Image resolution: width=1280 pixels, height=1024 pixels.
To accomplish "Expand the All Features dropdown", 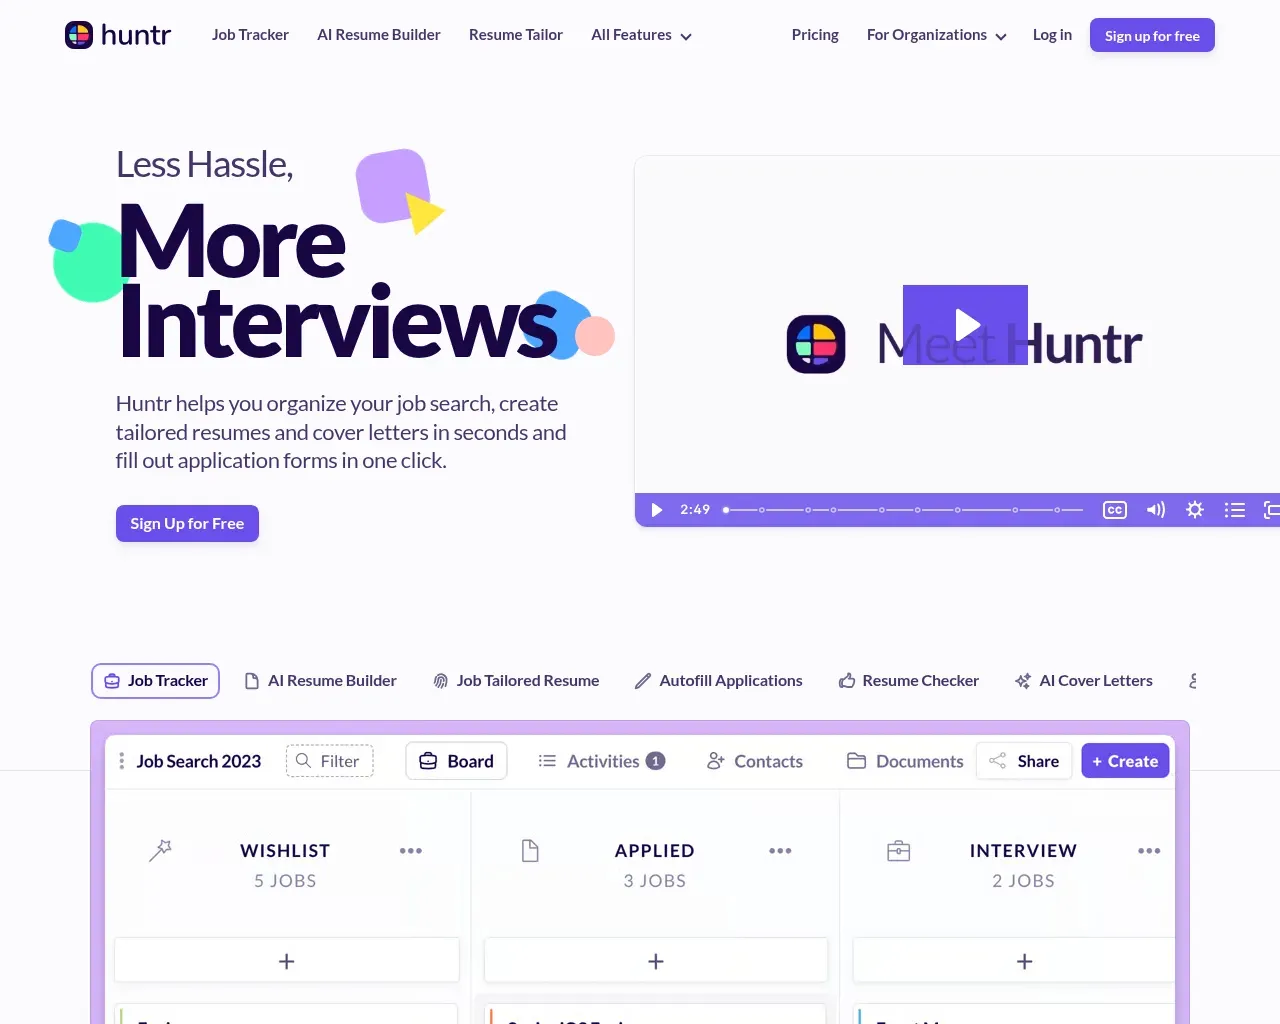I will tap(641, 35).
